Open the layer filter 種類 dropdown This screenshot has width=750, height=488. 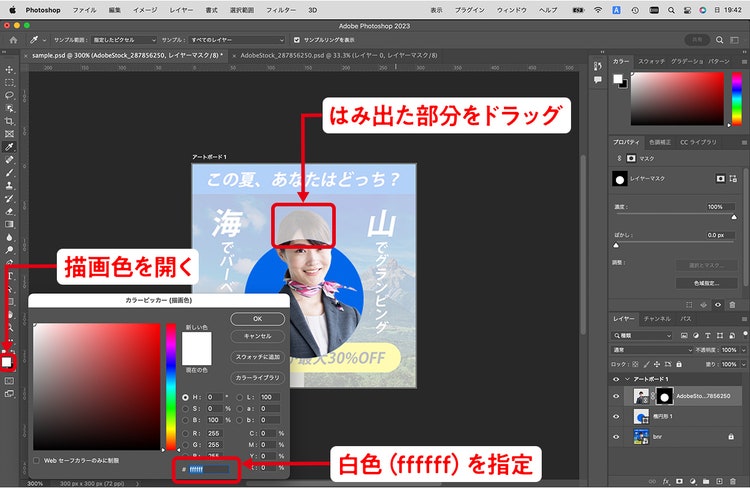[x=642, y=336]
